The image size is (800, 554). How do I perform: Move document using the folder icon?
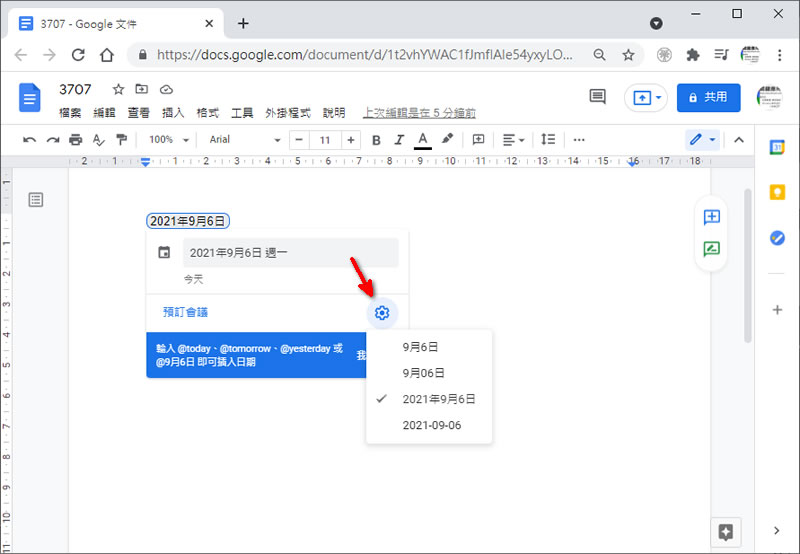click(141, 89)
